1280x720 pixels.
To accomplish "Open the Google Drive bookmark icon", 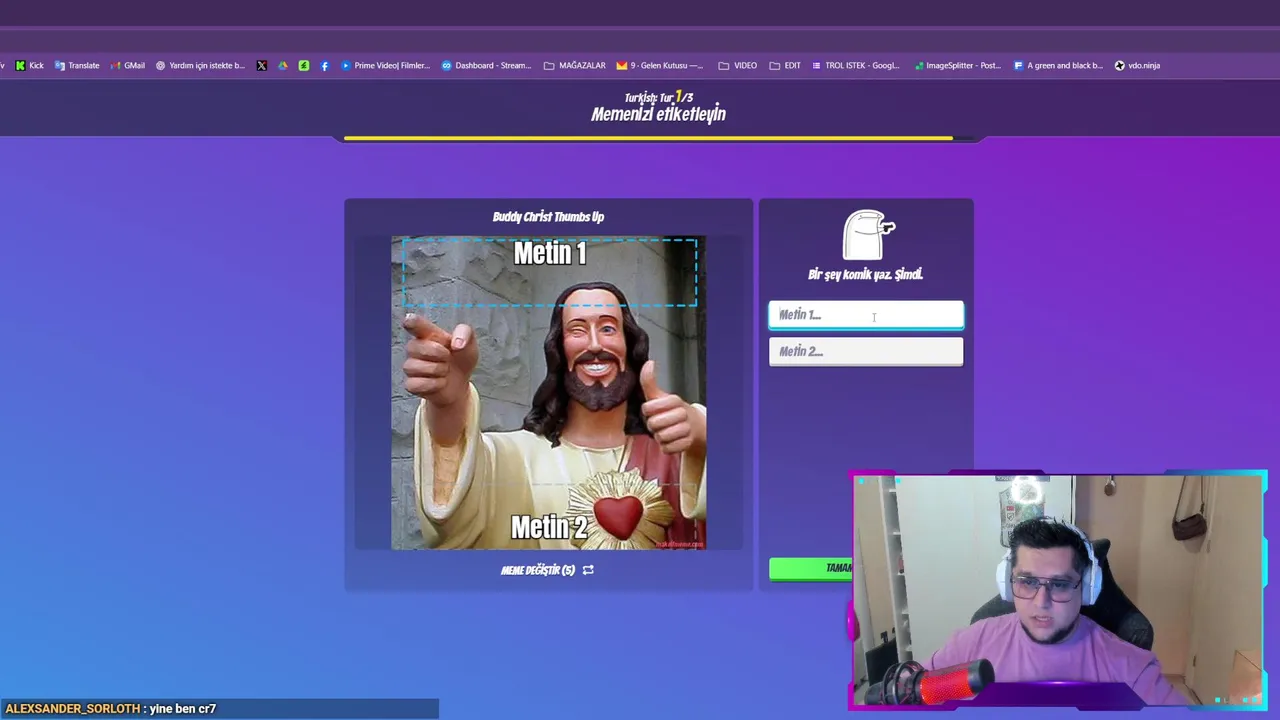I will [x=283, y=65].
